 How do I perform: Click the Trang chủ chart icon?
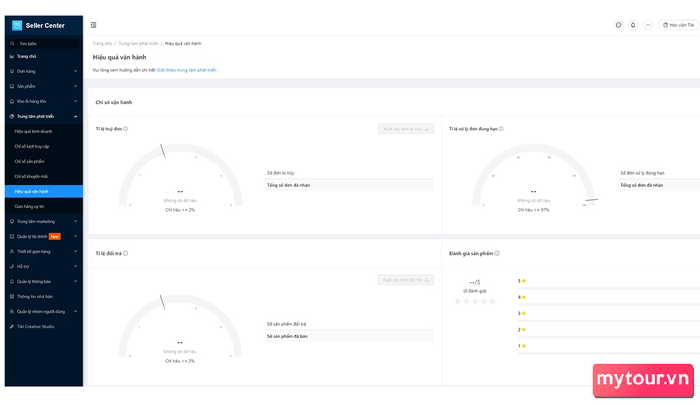pos(12,56)
